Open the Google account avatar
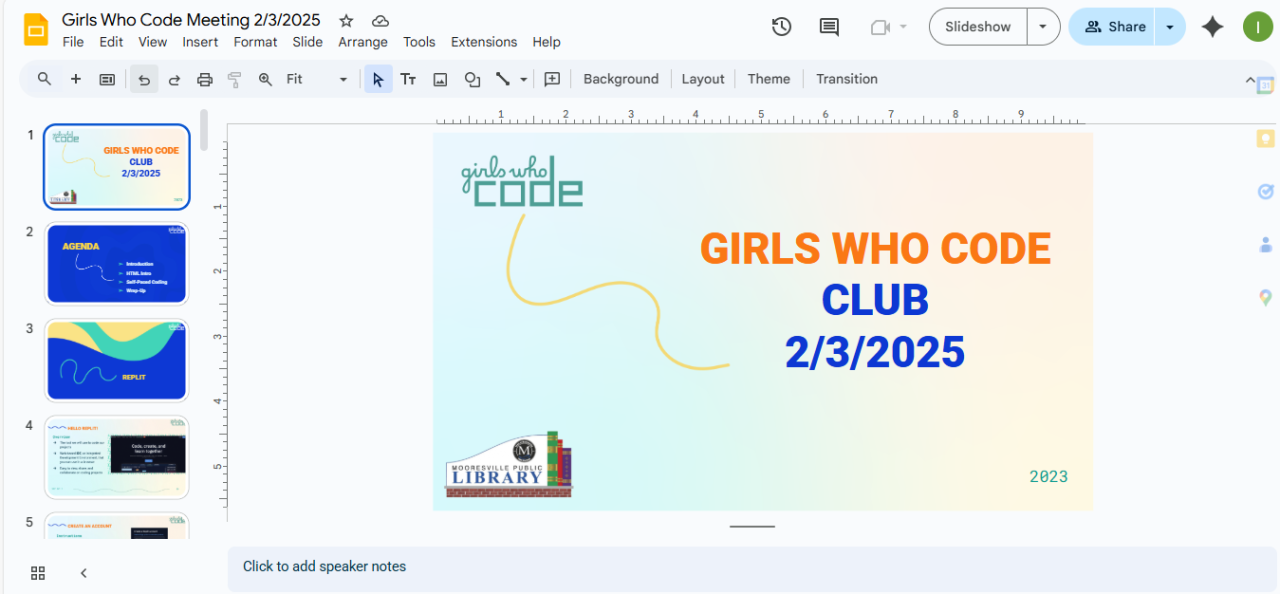 (1257, 27)
